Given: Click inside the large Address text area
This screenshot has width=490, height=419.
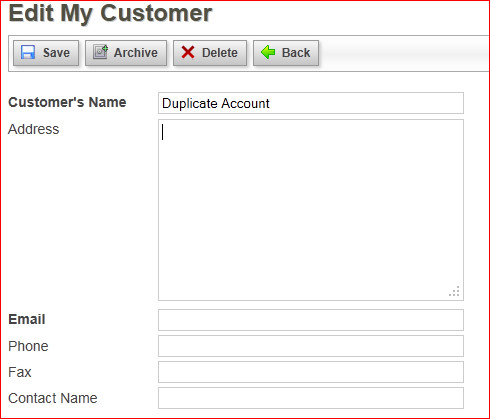Looking at the screenshot, I should tap(311, 210).
